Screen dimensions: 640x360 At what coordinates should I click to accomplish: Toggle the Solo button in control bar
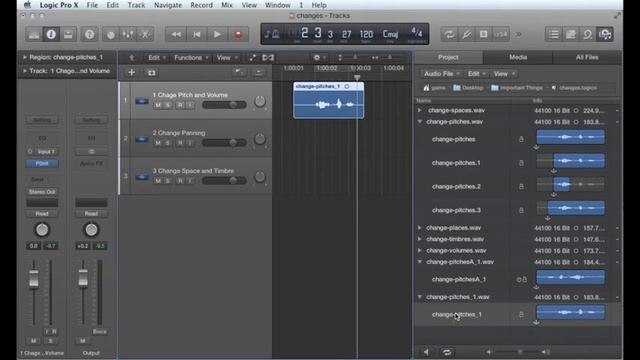(483, 34)
